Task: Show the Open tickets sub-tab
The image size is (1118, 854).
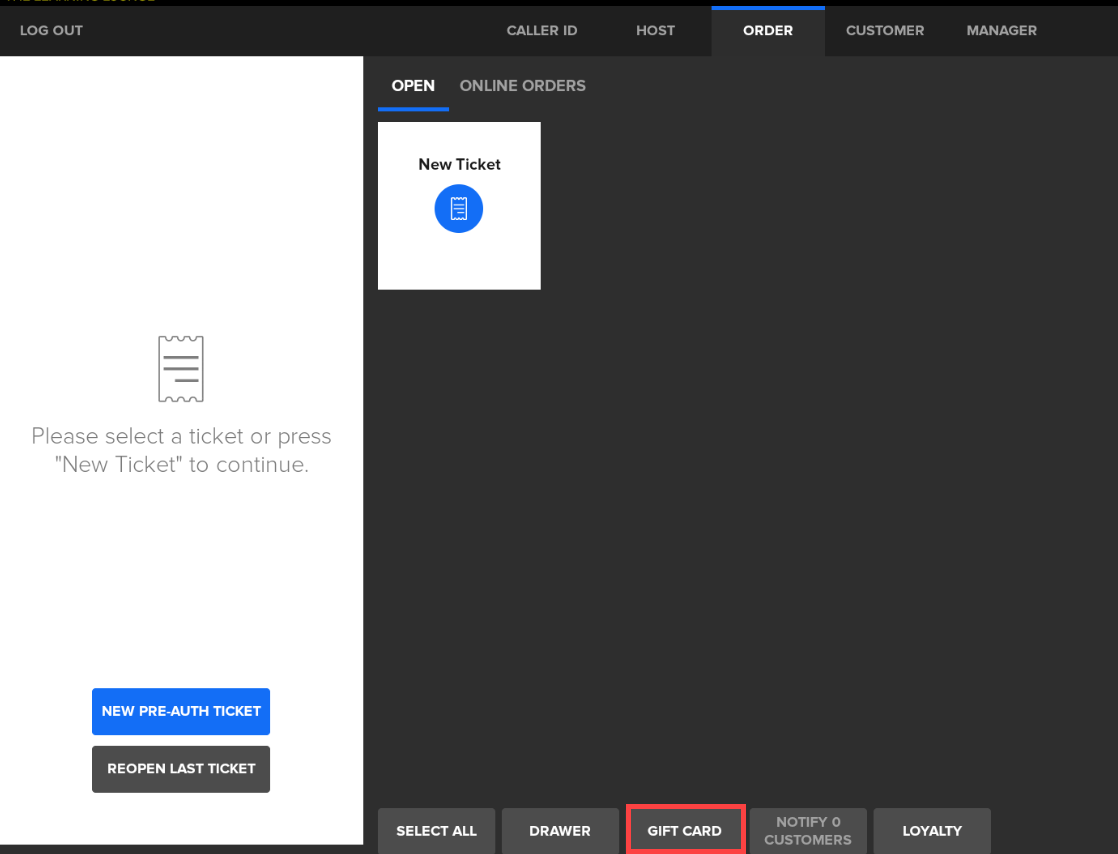Action: click(x=413, y=86)
